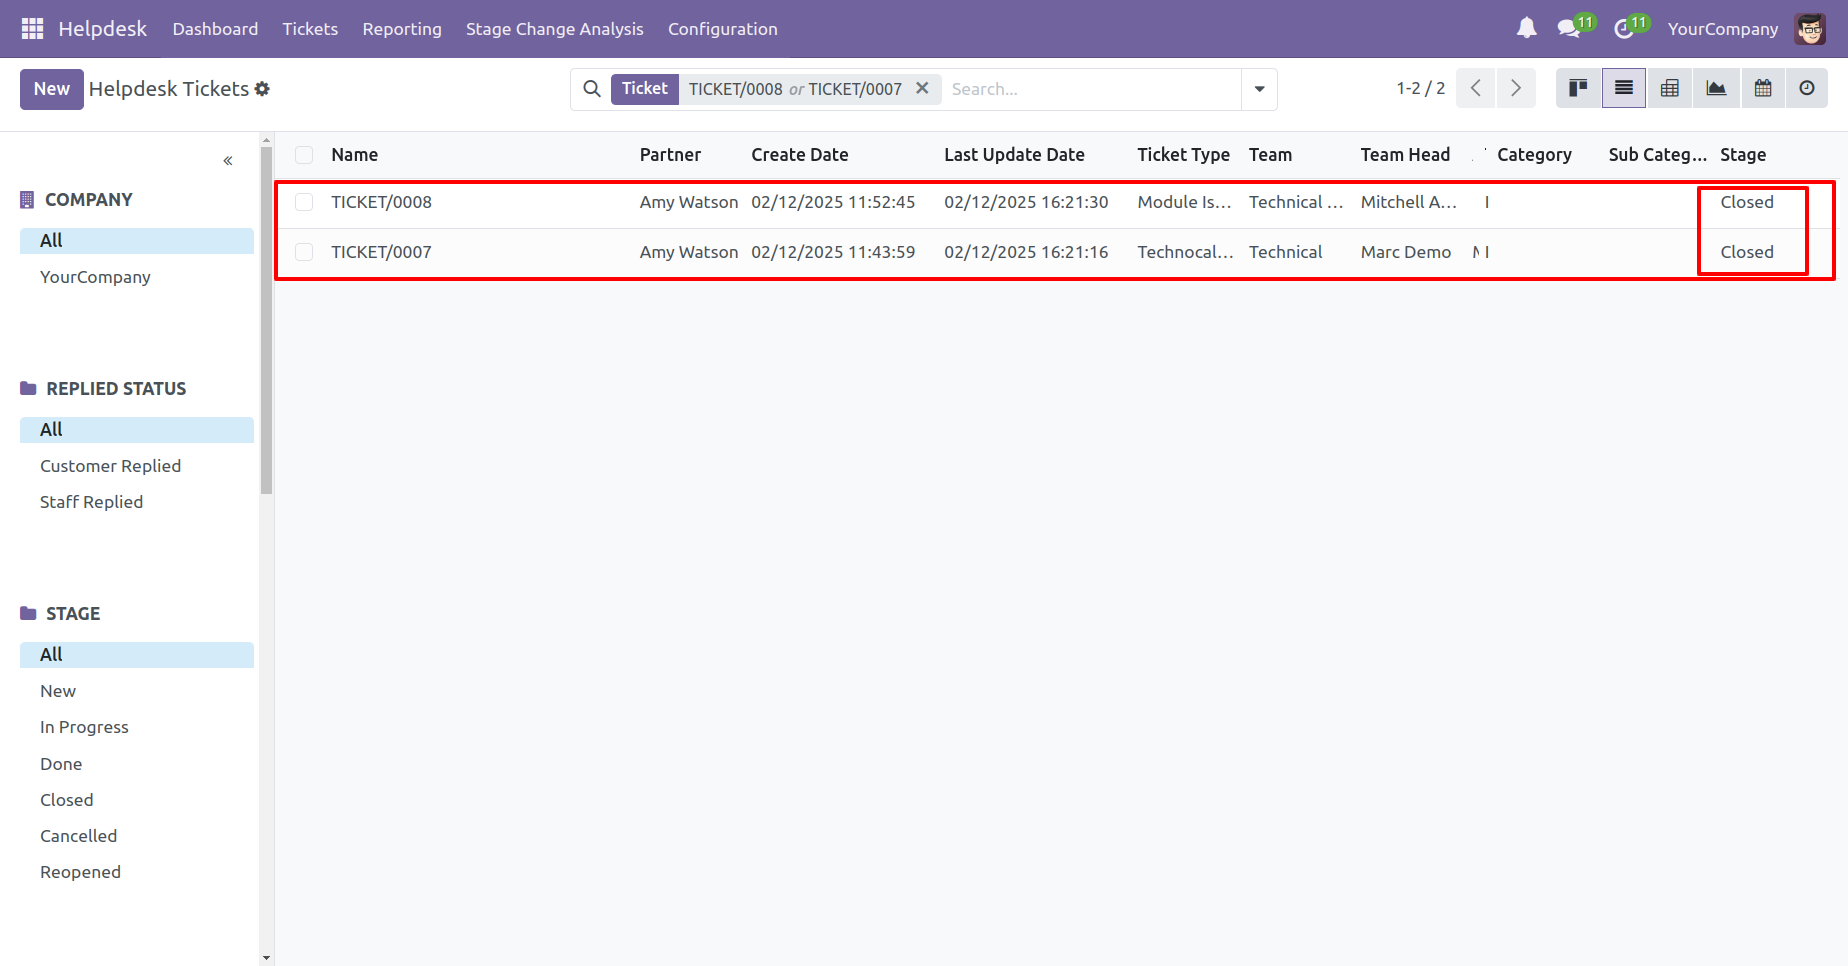This screenshot has height=966, width=1848.
Task: Click the settings gear beside Helpdesk Tickets
Action: (262, 89)
